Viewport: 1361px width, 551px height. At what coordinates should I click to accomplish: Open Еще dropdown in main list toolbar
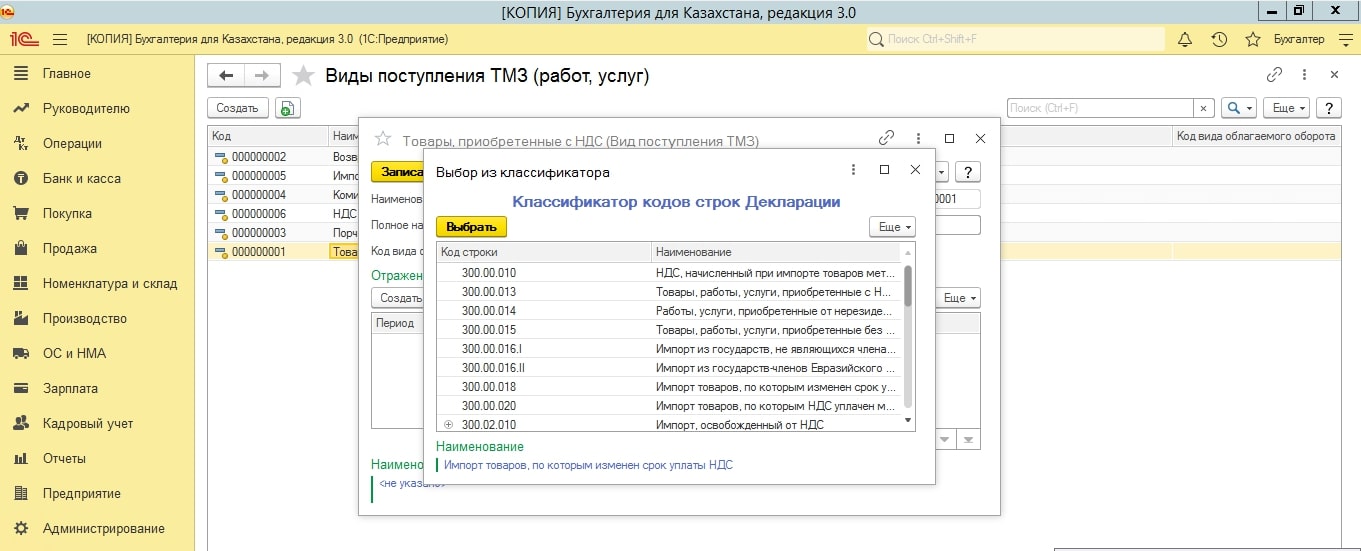[x=1285, y=108]
